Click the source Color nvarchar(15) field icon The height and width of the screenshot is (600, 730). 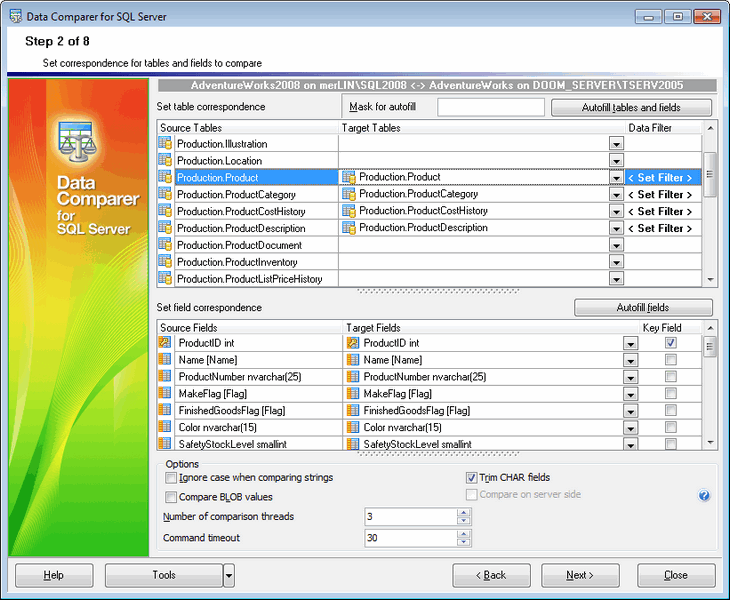click(x=165, y=427)
